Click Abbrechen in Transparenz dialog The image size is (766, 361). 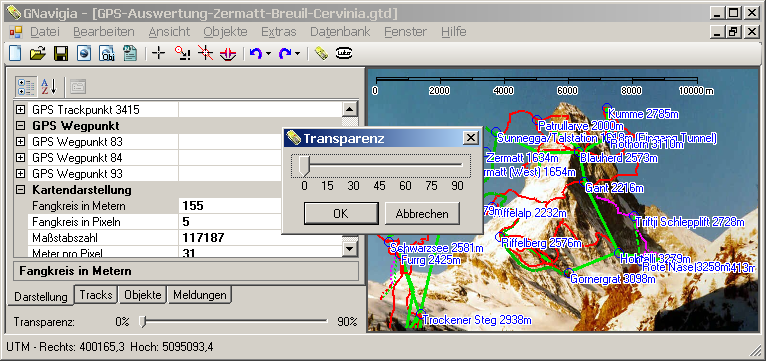pos(422,213)
